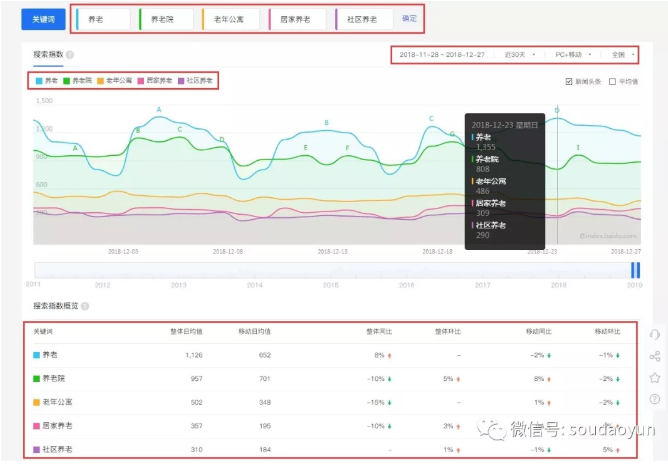Screen dimensions: 668x466
Task: Enable the 平均值 checkbox
Action: 612,81
